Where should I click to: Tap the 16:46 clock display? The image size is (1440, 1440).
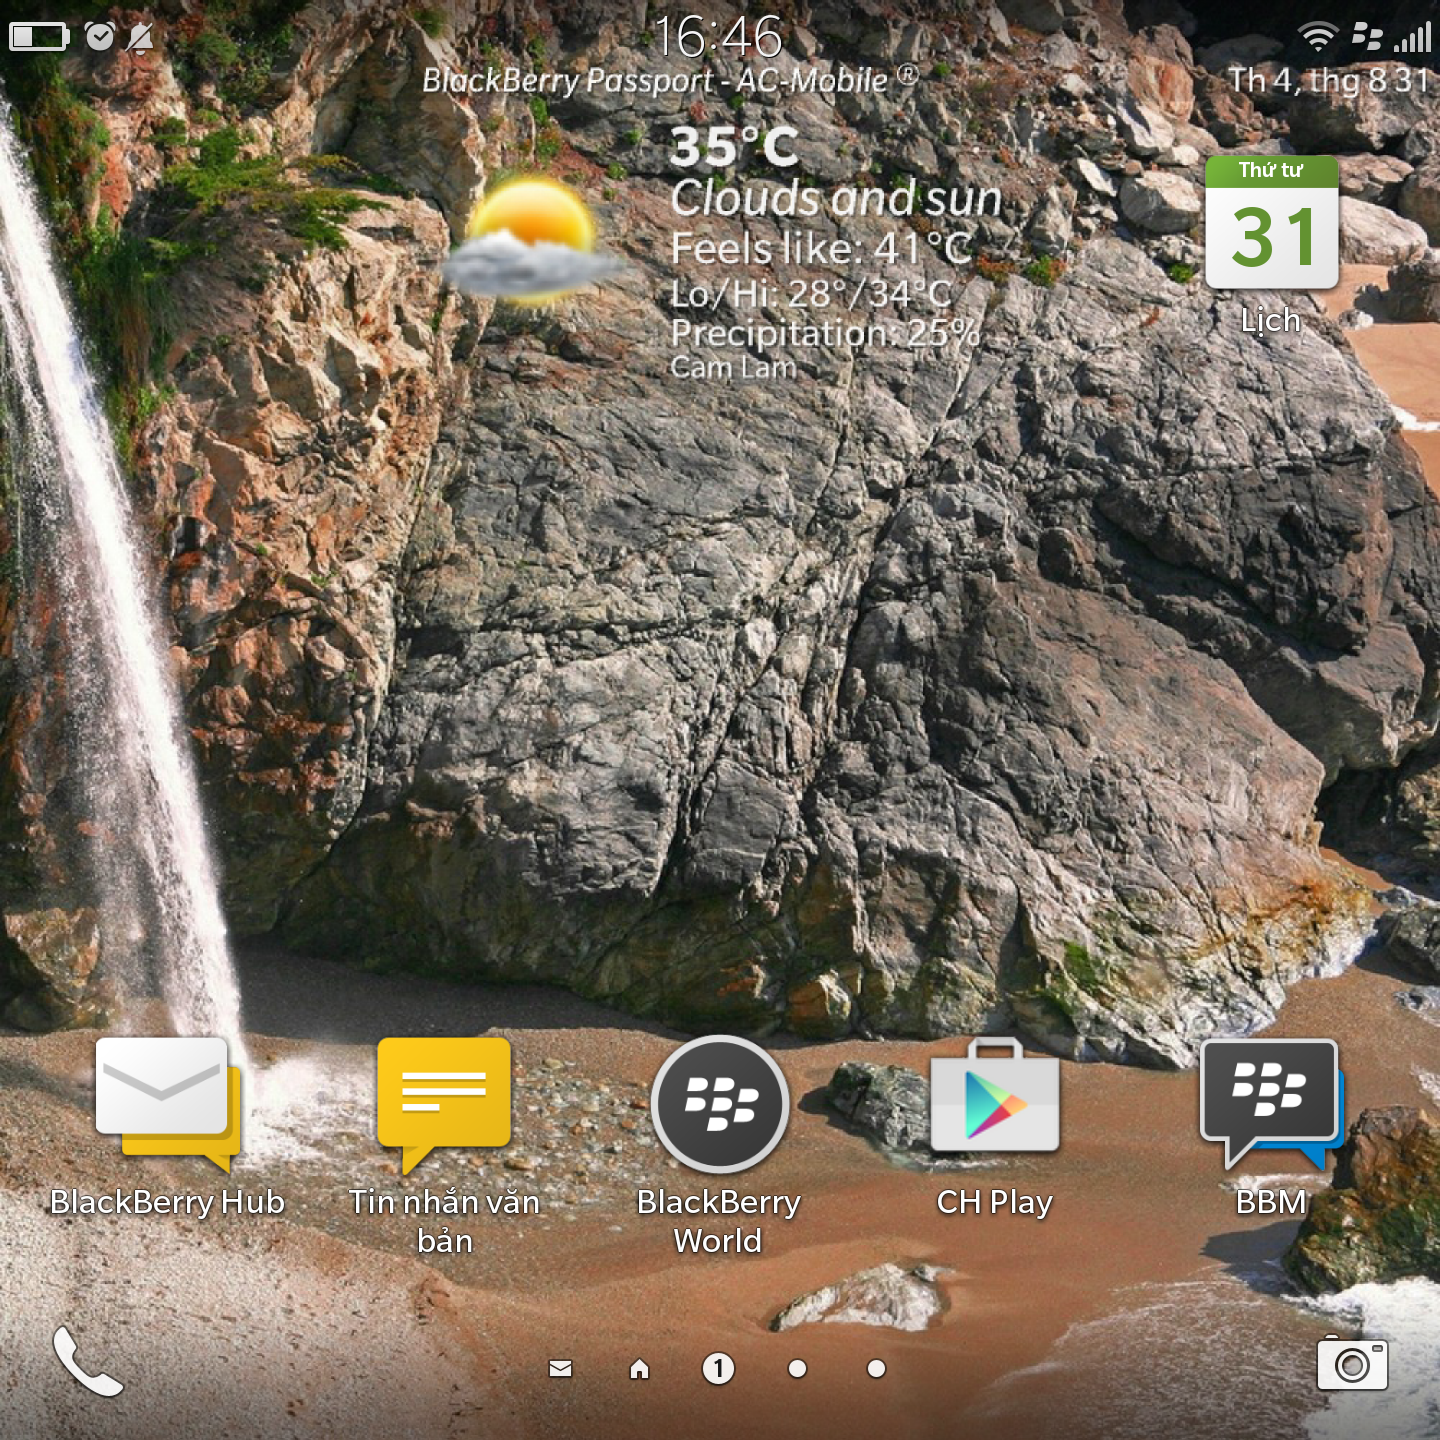coord(718,37)
